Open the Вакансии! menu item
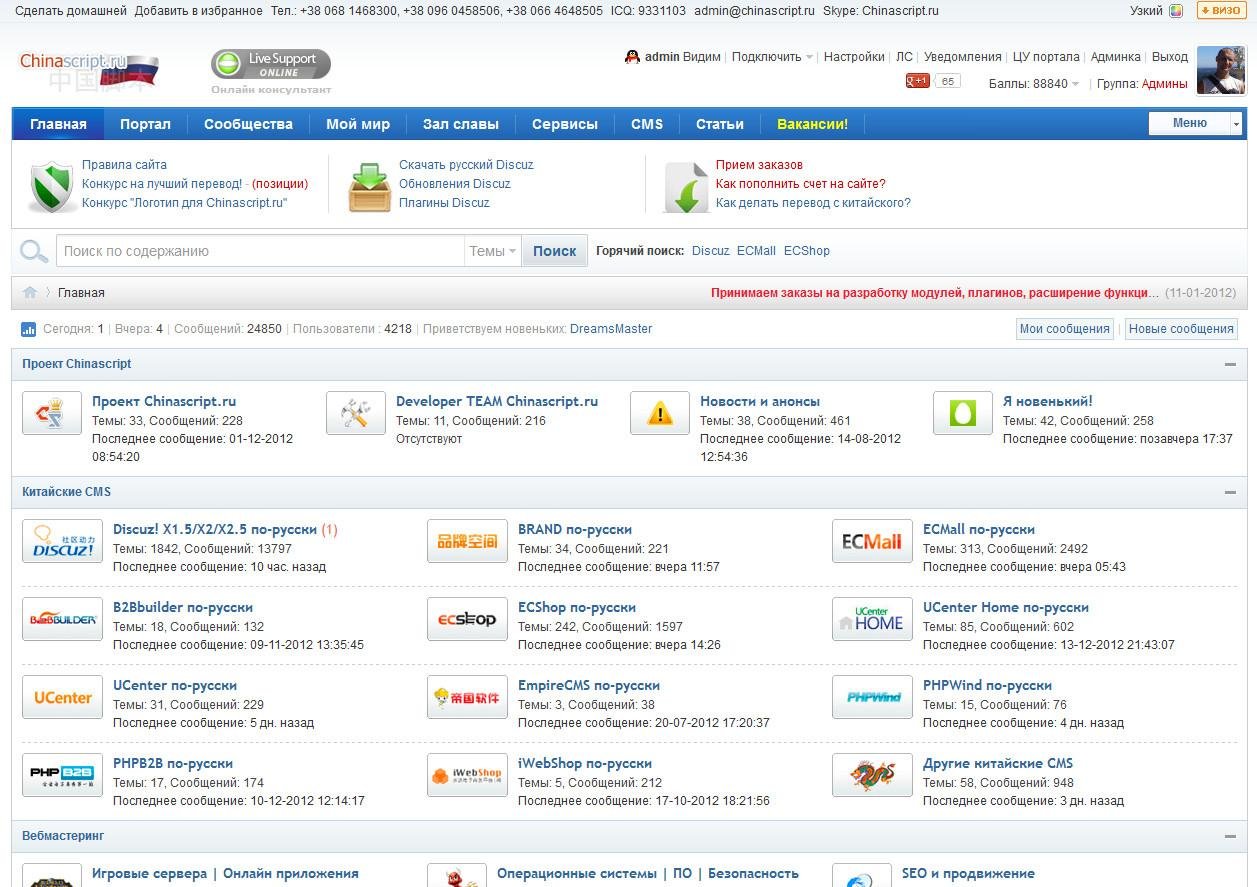1257x887 pixels. (x=812, y=124)
